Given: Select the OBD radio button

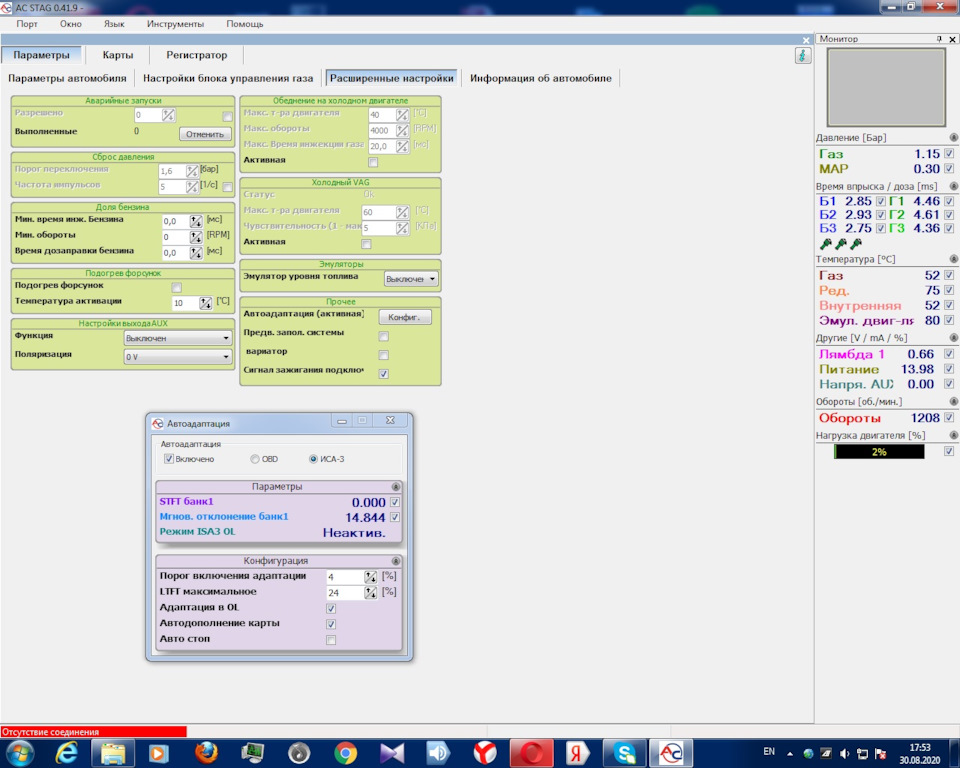Looking at the screenshot, I should (x=255, y=459).
